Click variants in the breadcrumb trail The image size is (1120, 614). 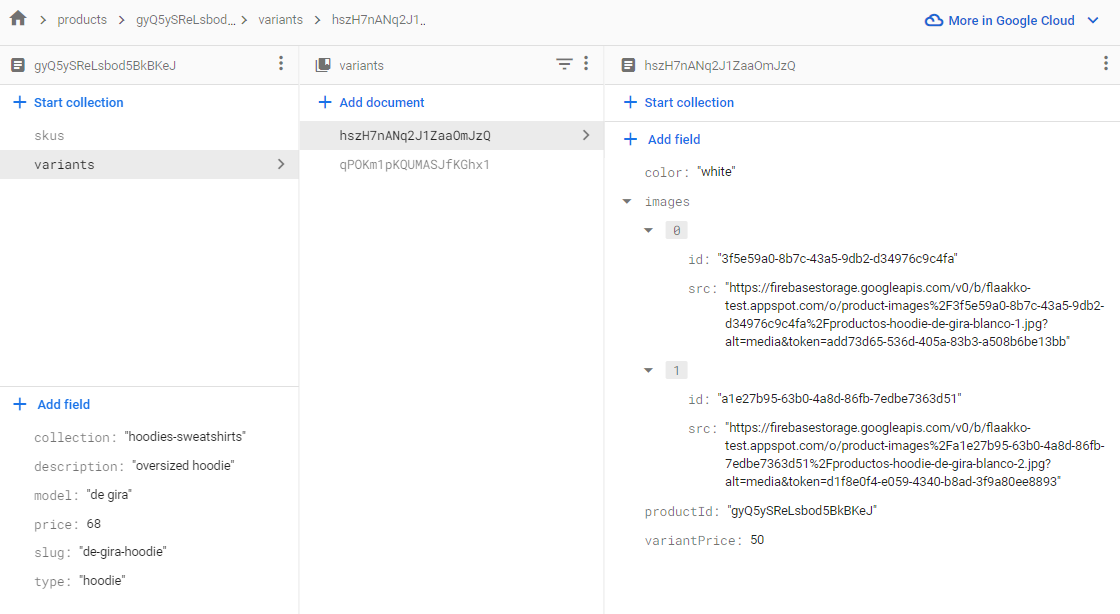(x=281, y=19)
